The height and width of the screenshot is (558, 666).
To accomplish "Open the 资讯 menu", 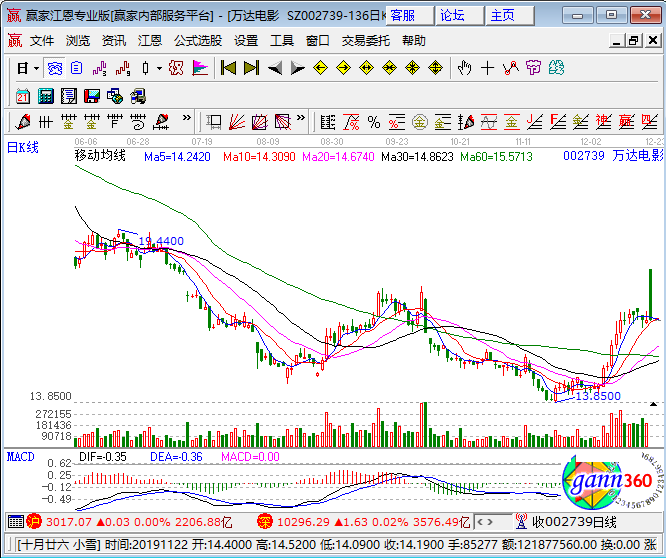I will pos(114,41).
